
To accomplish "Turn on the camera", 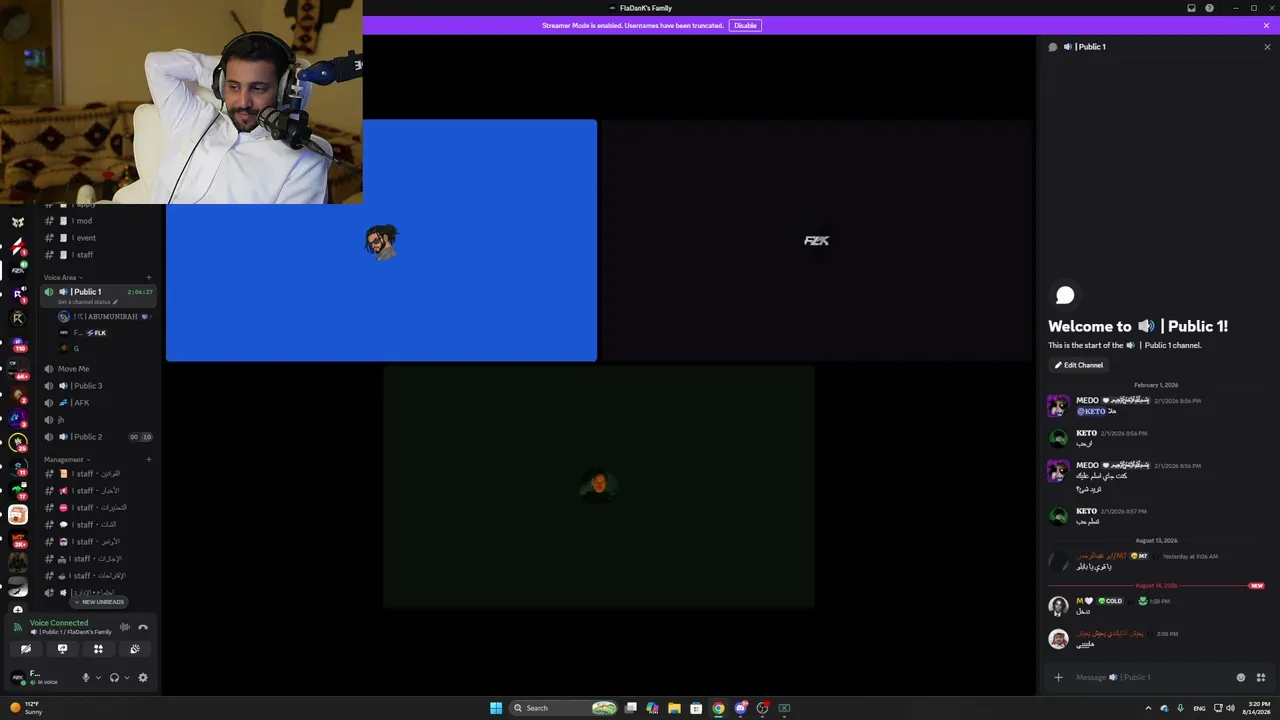I will point(26,649).
